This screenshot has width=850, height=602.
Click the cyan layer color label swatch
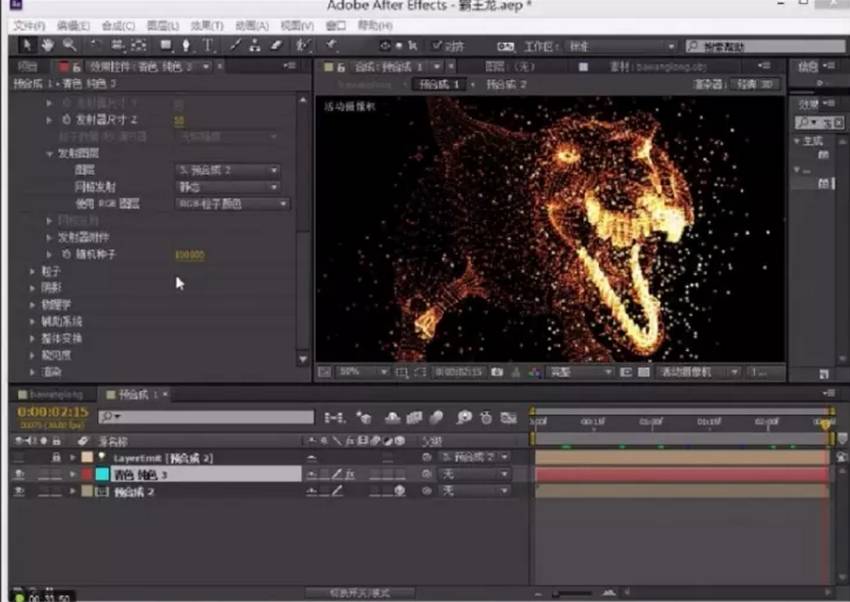click(102, 474)
